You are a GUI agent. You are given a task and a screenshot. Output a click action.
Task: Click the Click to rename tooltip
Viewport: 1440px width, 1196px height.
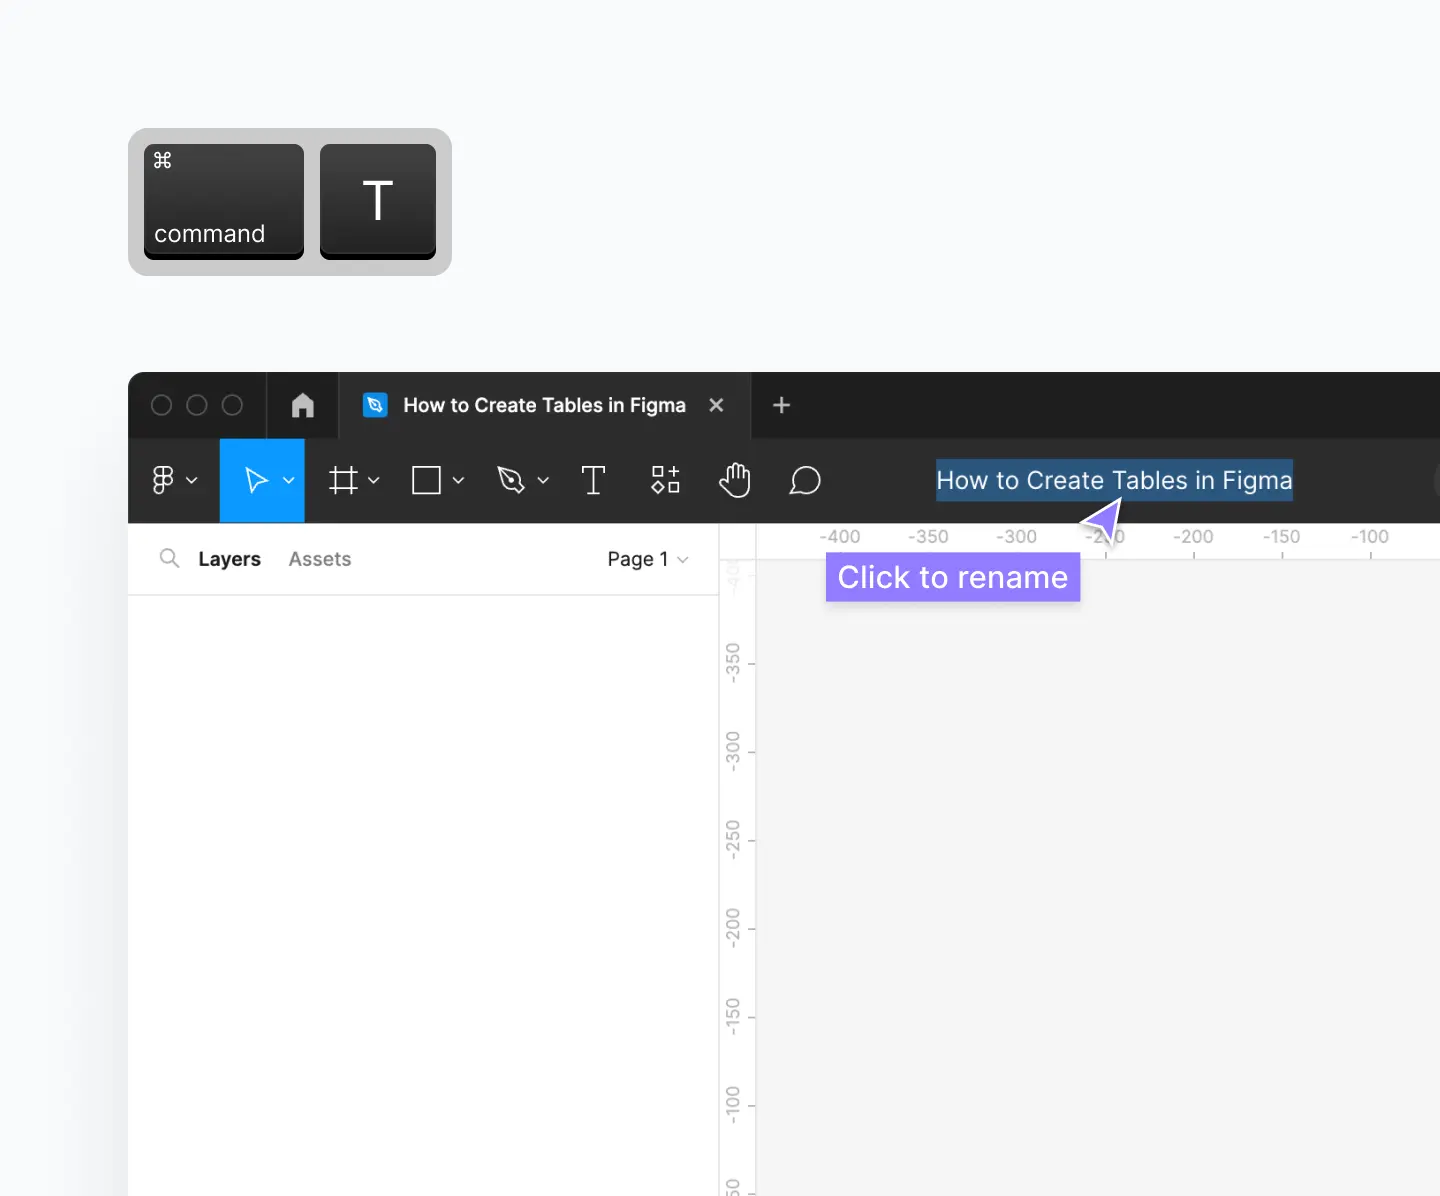952,577
